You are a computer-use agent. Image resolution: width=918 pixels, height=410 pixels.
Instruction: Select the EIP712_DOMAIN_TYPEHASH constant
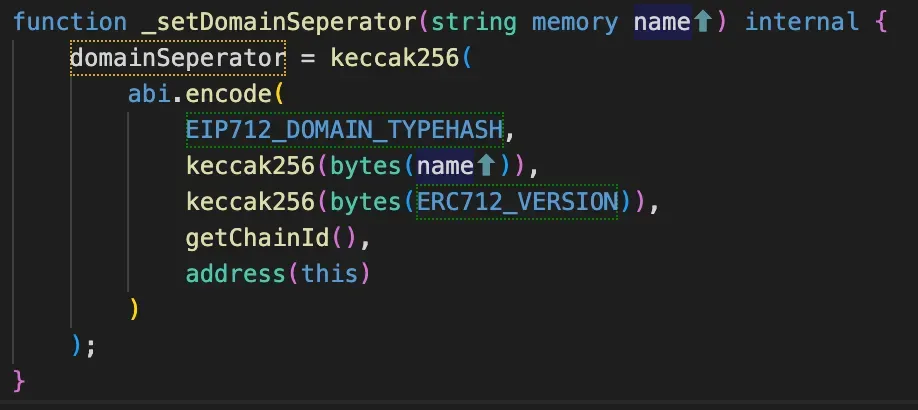click(x=344, y=130)
